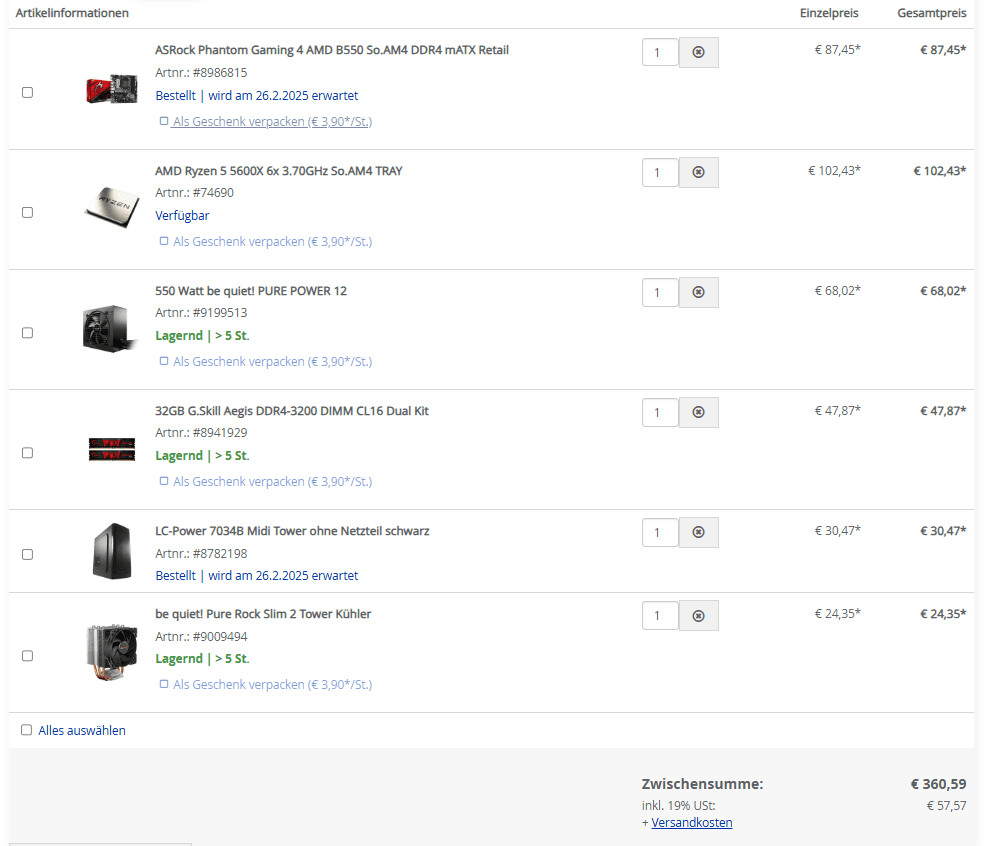Check the Pure Rock Slim 2 row checkbox
This screenshot has width=985, height=846.
click(28, 656)
